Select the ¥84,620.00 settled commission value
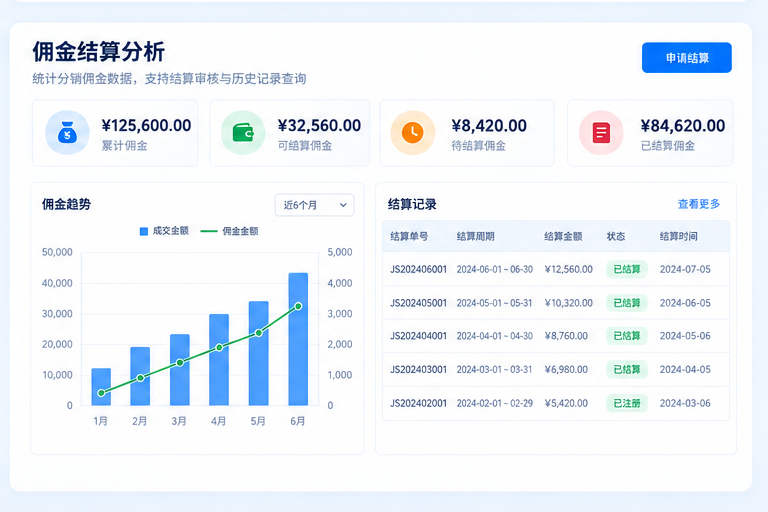 point(683,126)
